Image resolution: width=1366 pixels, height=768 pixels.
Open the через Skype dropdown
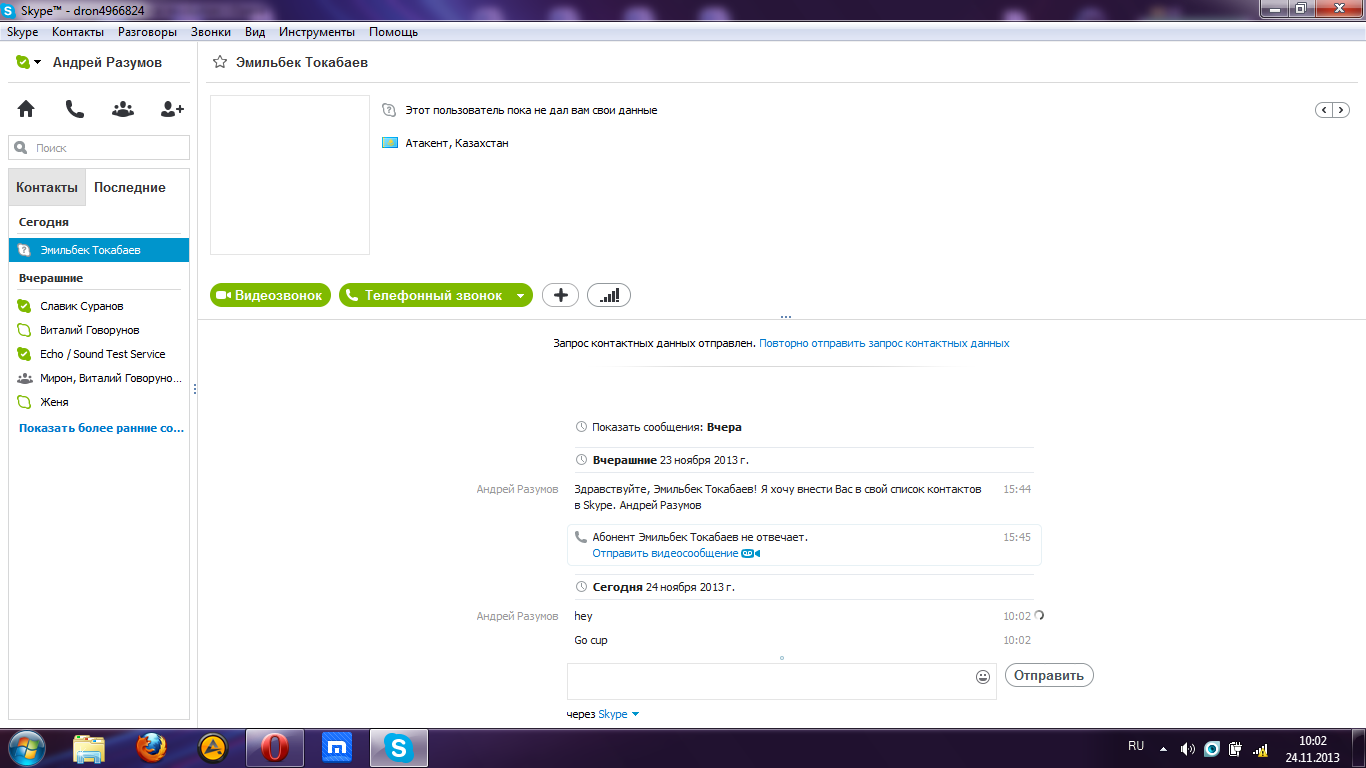(x=619, y=714)
